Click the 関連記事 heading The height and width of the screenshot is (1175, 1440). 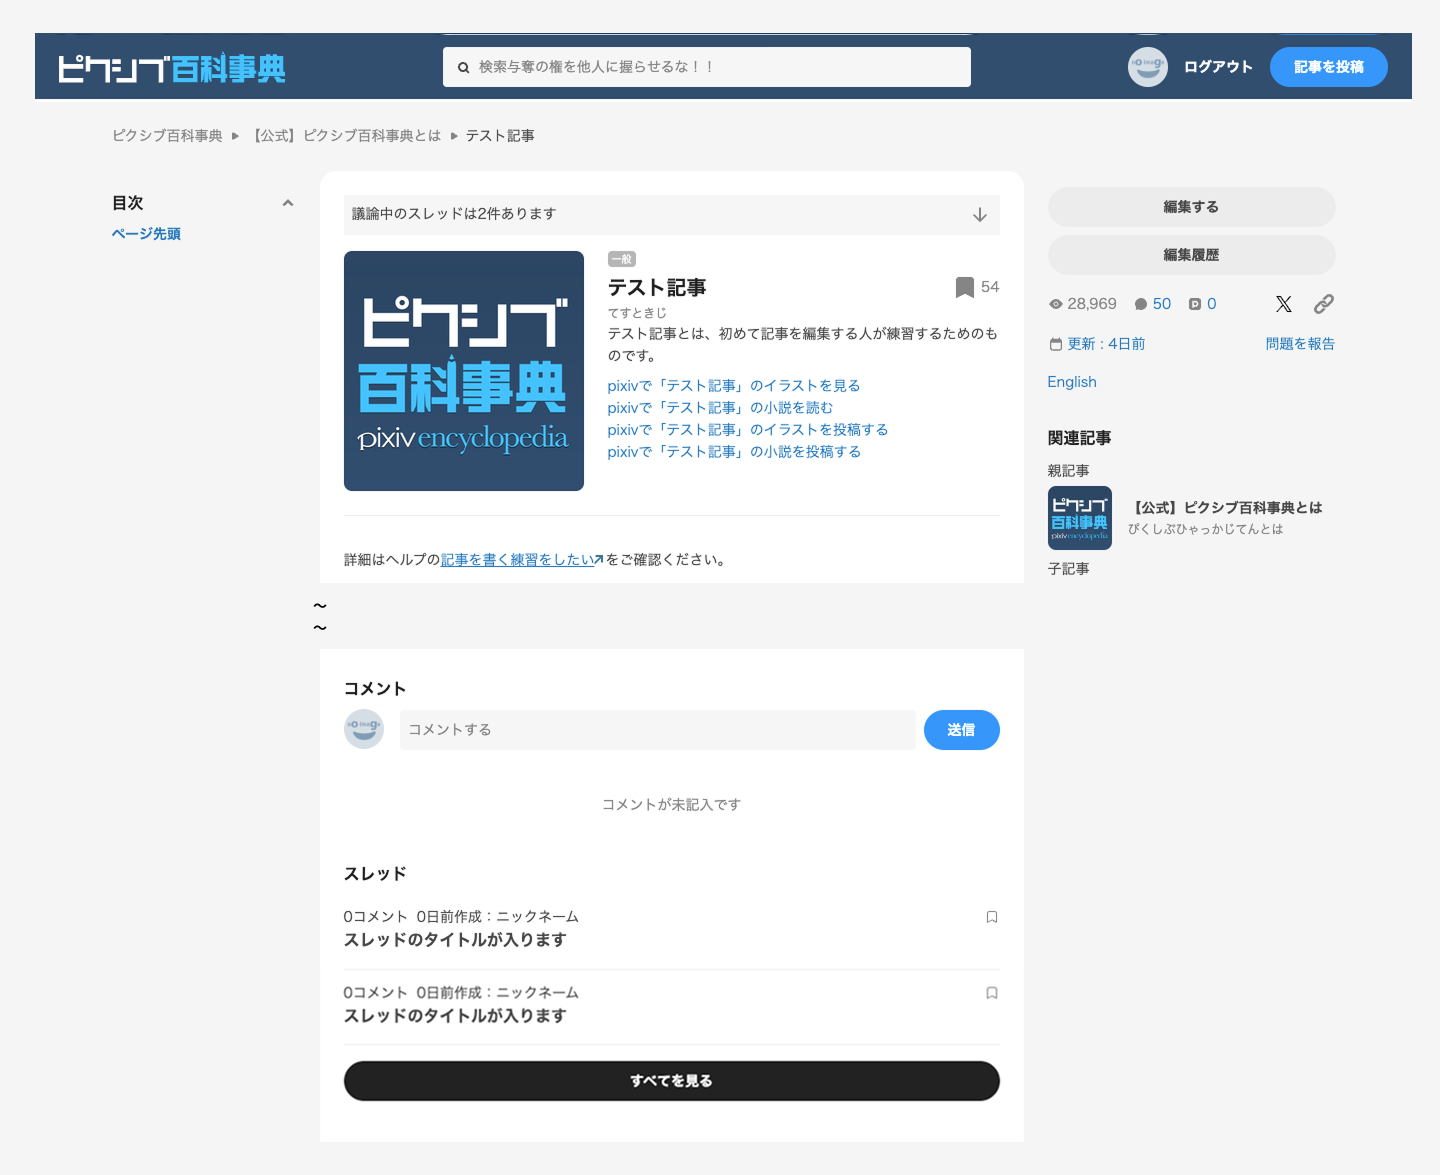coord(1080,438)
